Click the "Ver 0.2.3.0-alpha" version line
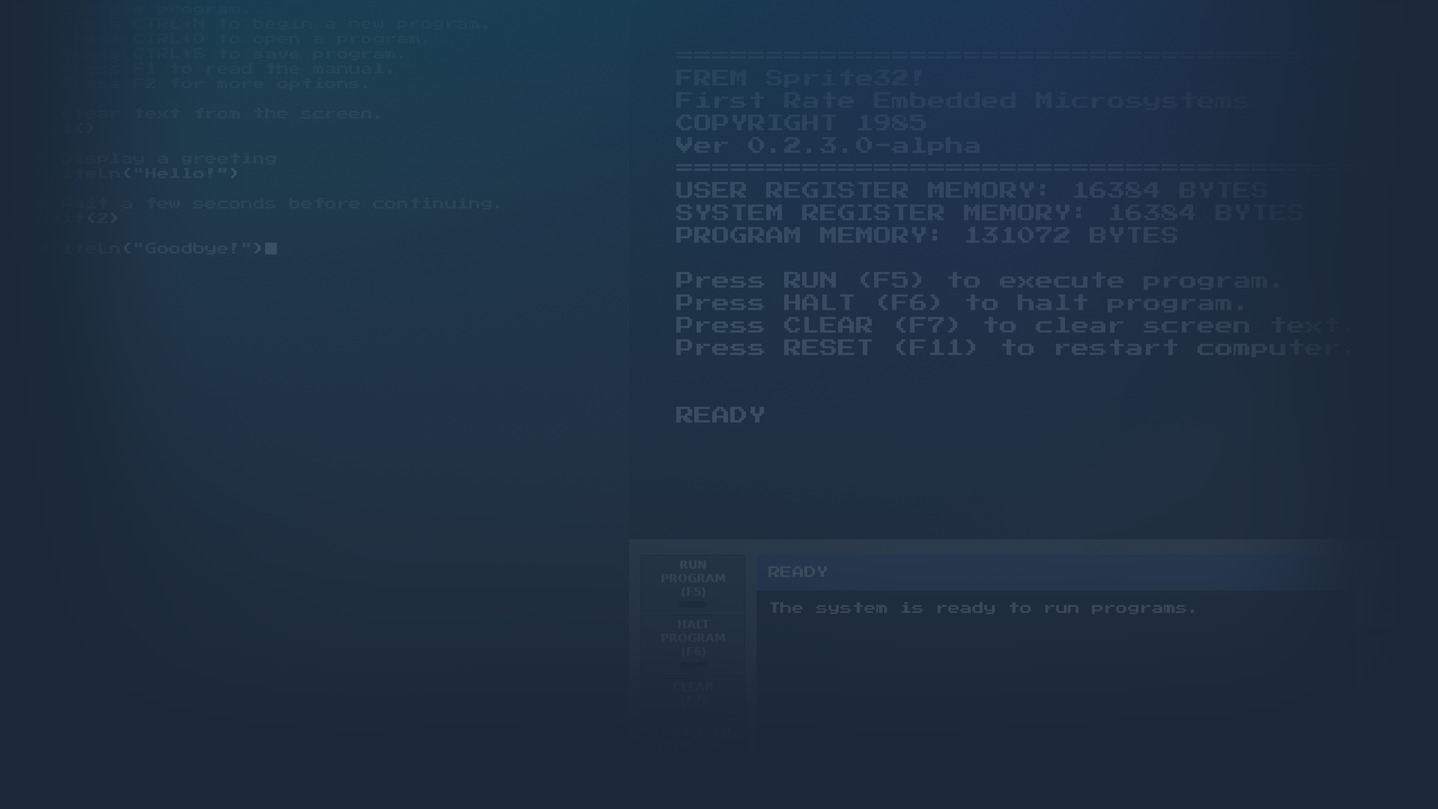Viewport: 1438px width, 809px height. pyautogui.click(x=828, y=146)
